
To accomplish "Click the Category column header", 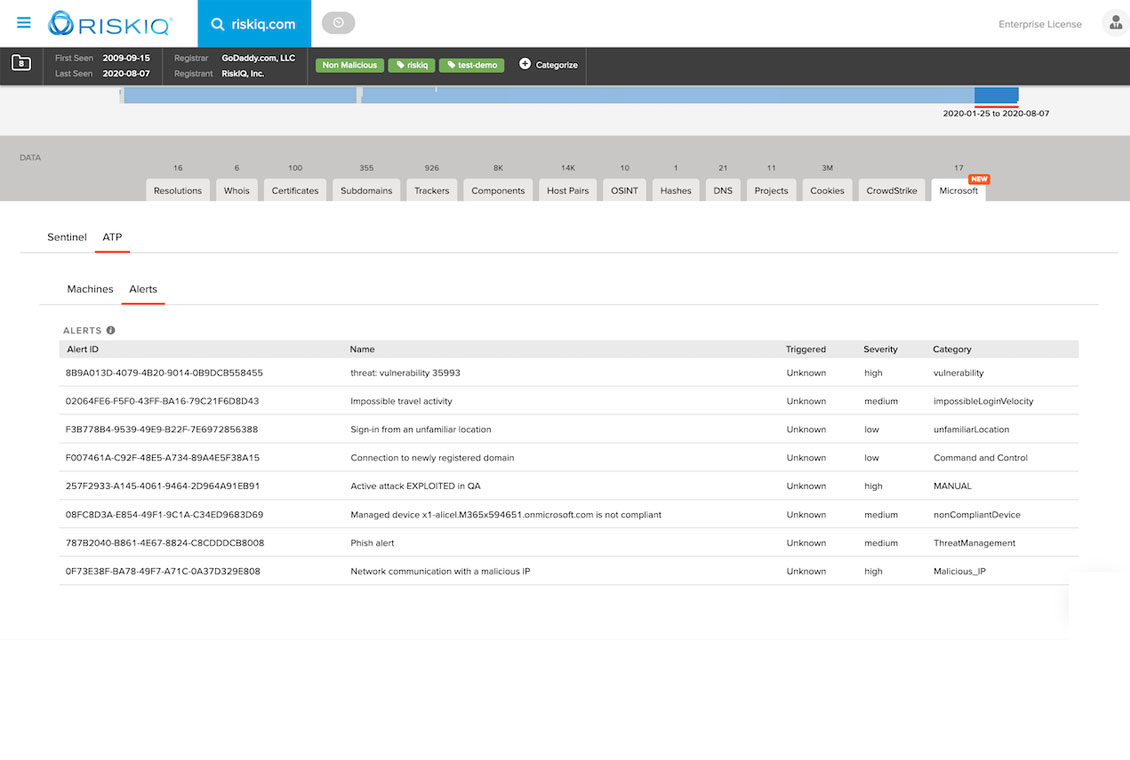I will 951,349.
